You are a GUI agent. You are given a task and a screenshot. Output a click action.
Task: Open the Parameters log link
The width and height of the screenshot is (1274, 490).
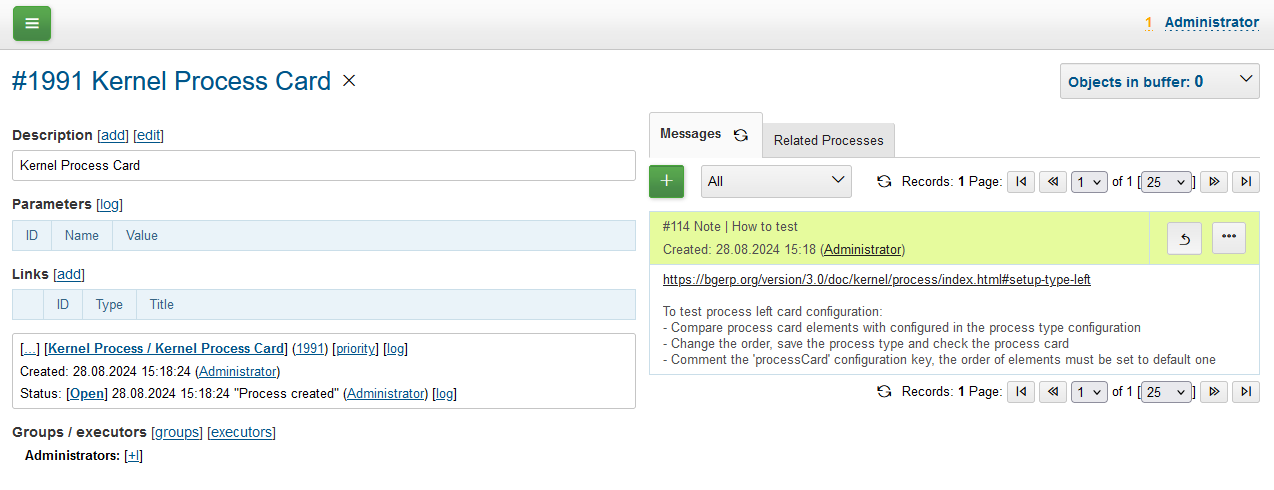tap(109, 204)
